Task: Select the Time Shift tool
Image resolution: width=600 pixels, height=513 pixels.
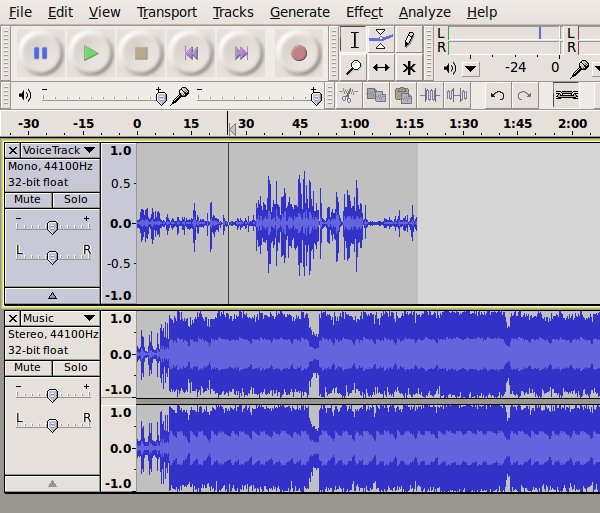Action: click(x=381, y=67)
